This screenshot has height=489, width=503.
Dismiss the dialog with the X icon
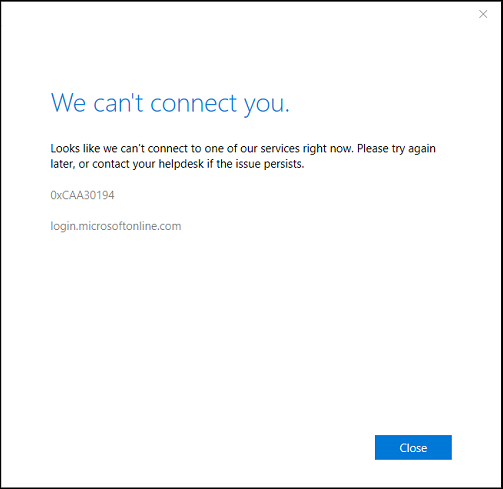pyautogui.click(x=483, y=14)
